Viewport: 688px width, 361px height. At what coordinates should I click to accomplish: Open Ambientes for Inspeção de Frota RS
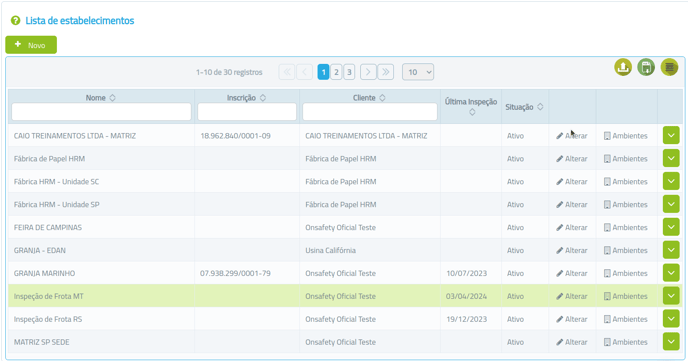(626, 319)
